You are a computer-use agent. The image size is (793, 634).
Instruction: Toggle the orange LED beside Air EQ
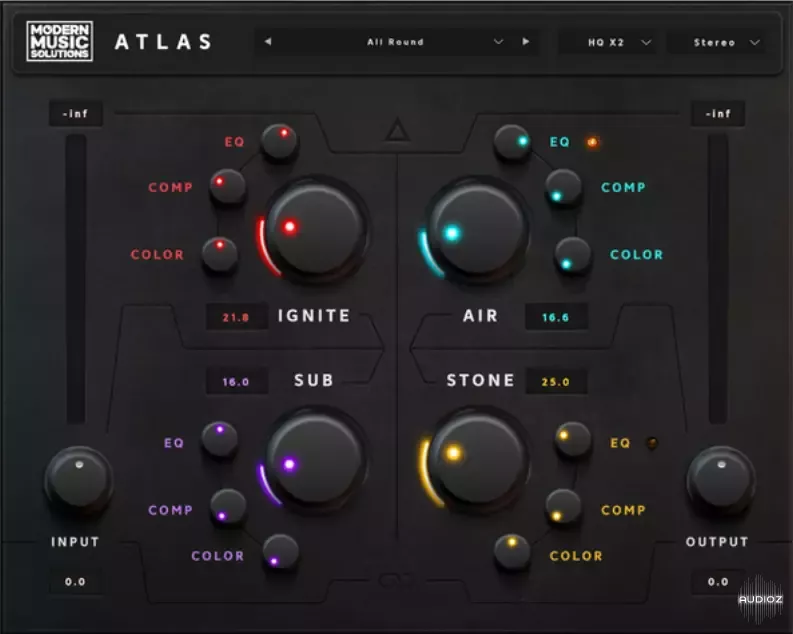(x=592, y=142)
